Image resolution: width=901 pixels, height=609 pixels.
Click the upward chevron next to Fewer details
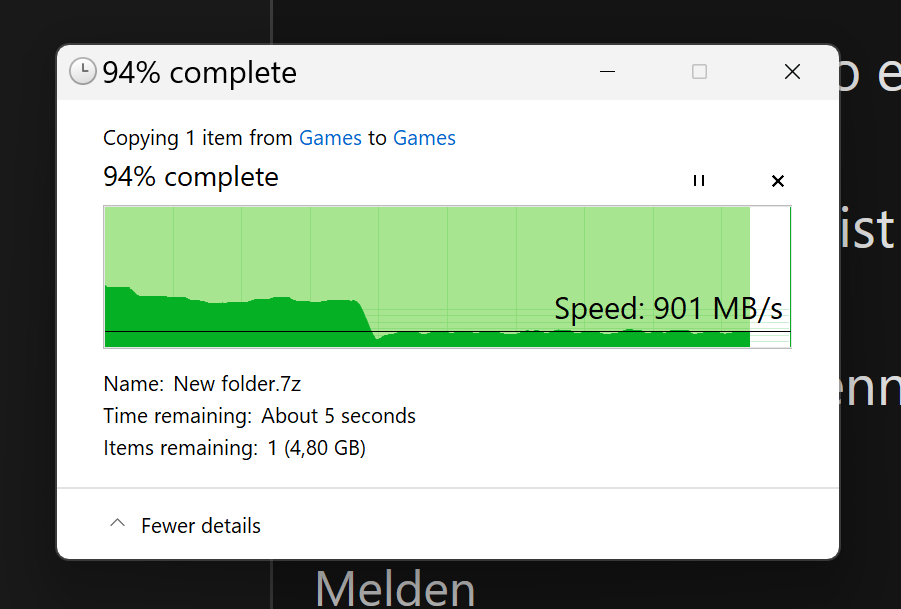(117, 522)
